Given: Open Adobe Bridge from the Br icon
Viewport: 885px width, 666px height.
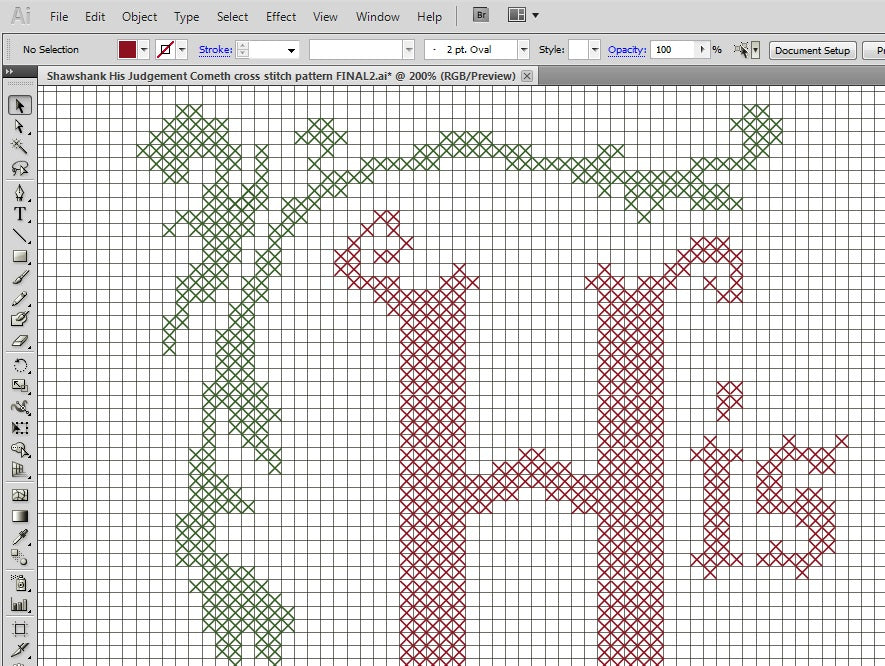Looking at the screenshot, I should click(x=481, y=16).
